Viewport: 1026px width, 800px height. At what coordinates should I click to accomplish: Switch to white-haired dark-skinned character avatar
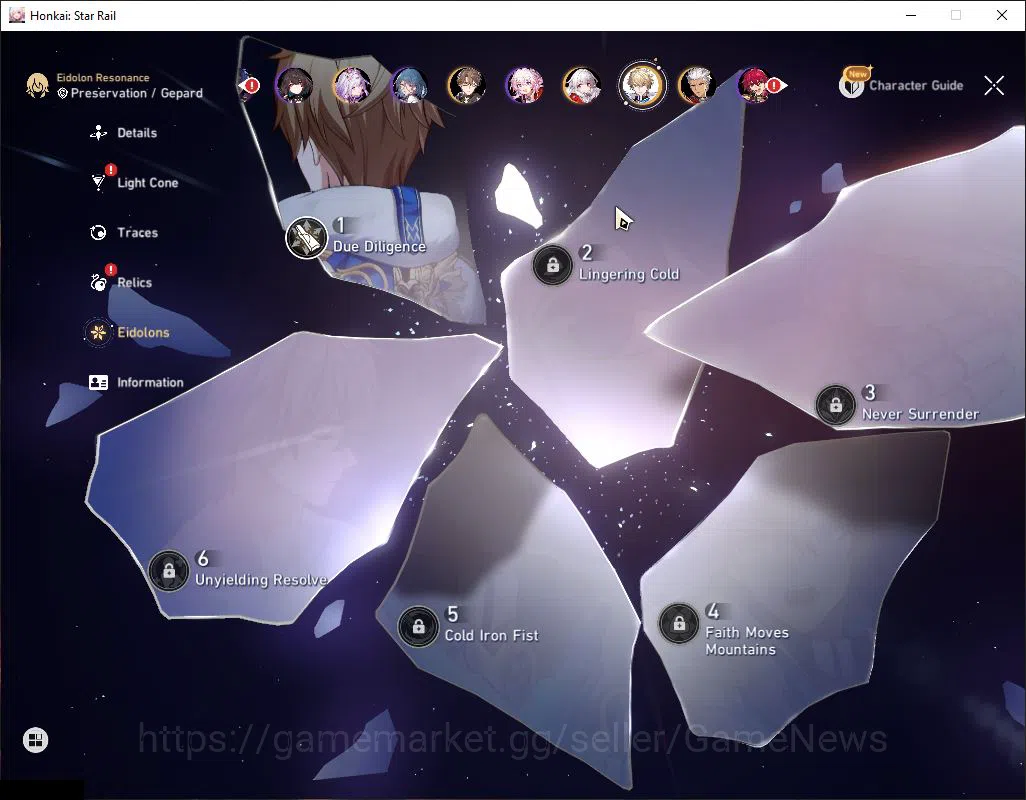point(697,86)
